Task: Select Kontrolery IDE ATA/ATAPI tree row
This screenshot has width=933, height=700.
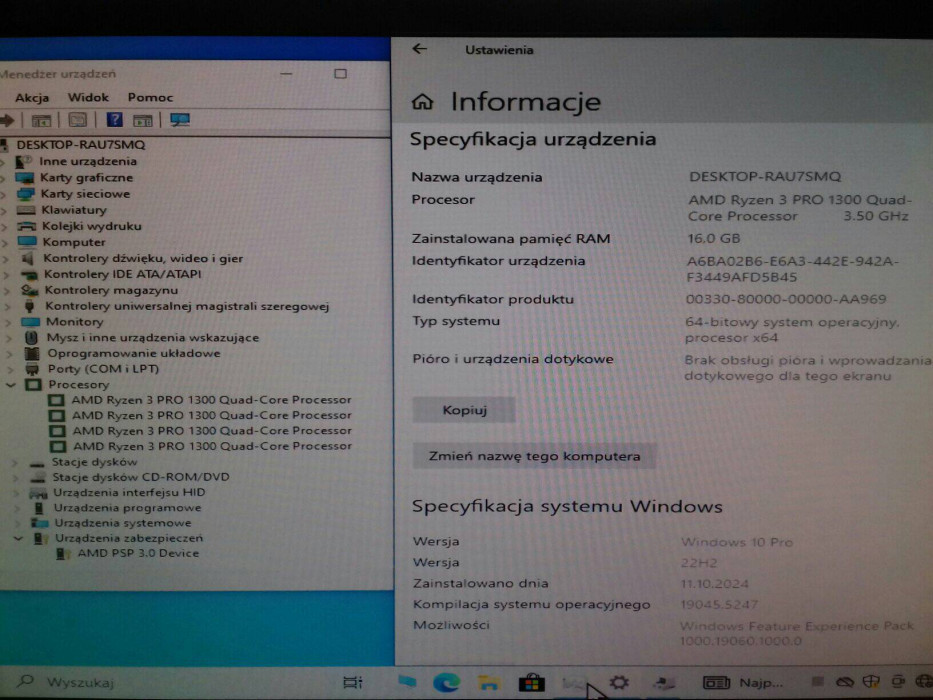Action: coord(123,274)
